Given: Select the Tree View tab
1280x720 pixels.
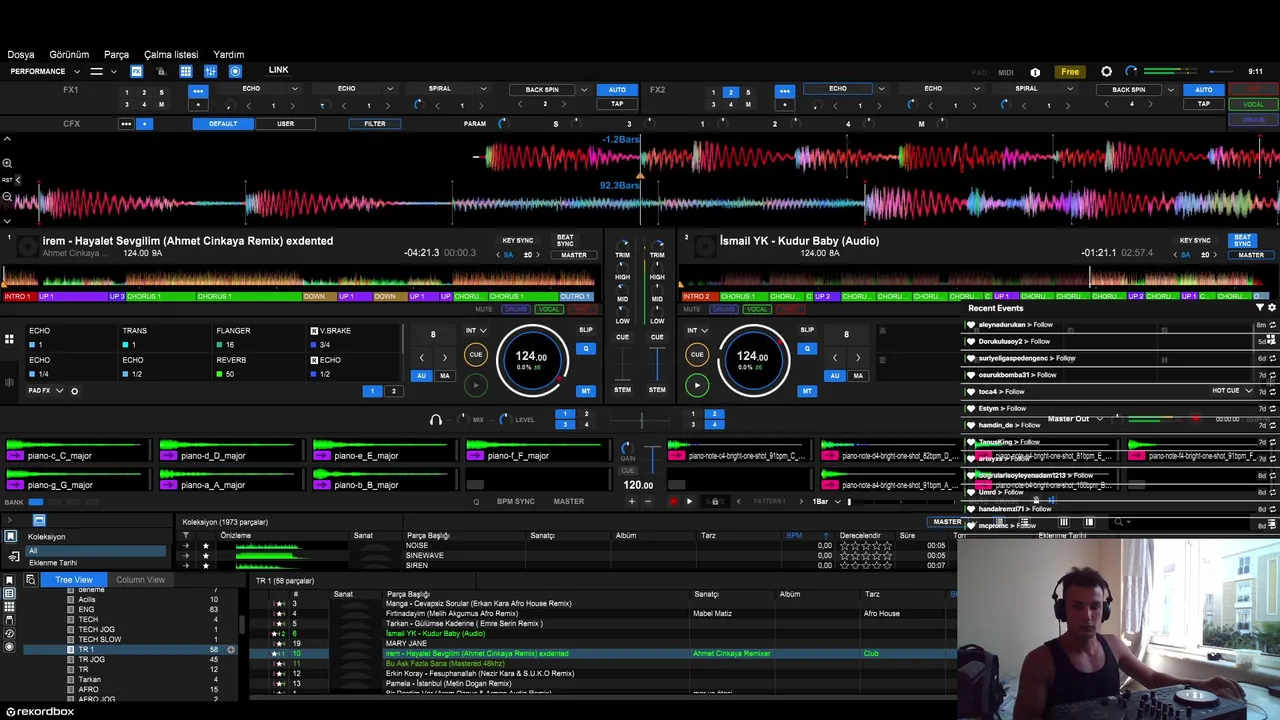Looking at the screenshot, I should pyautogui.click(x=74, y=580).
